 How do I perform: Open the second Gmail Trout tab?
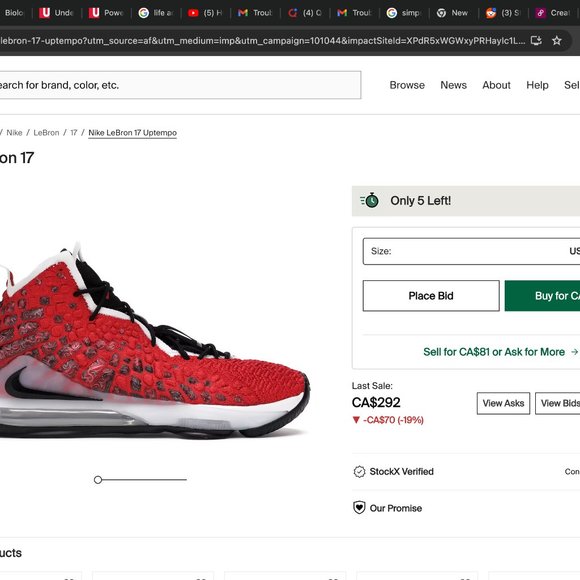(354, 13)
